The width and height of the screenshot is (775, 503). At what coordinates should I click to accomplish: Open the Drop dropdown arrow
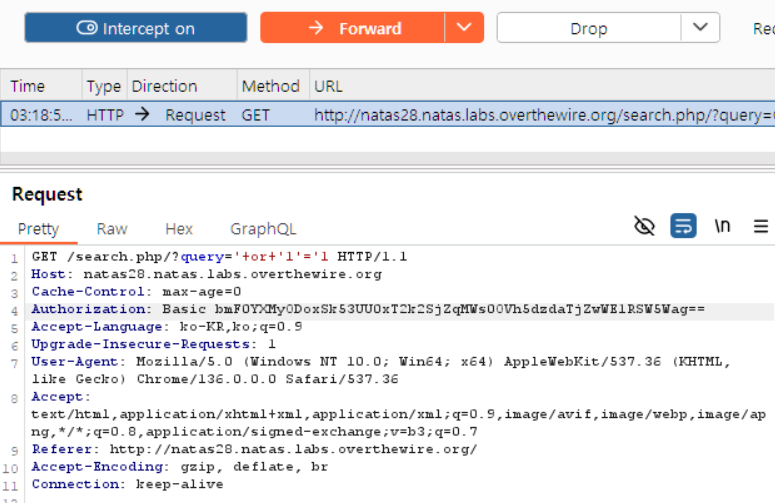point(700,28)
